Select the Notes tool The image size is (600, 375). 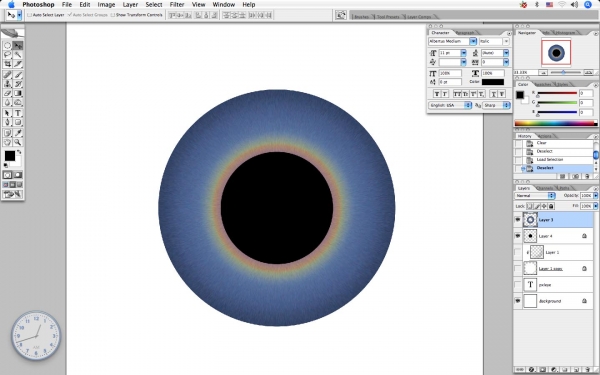coord(7,133)
